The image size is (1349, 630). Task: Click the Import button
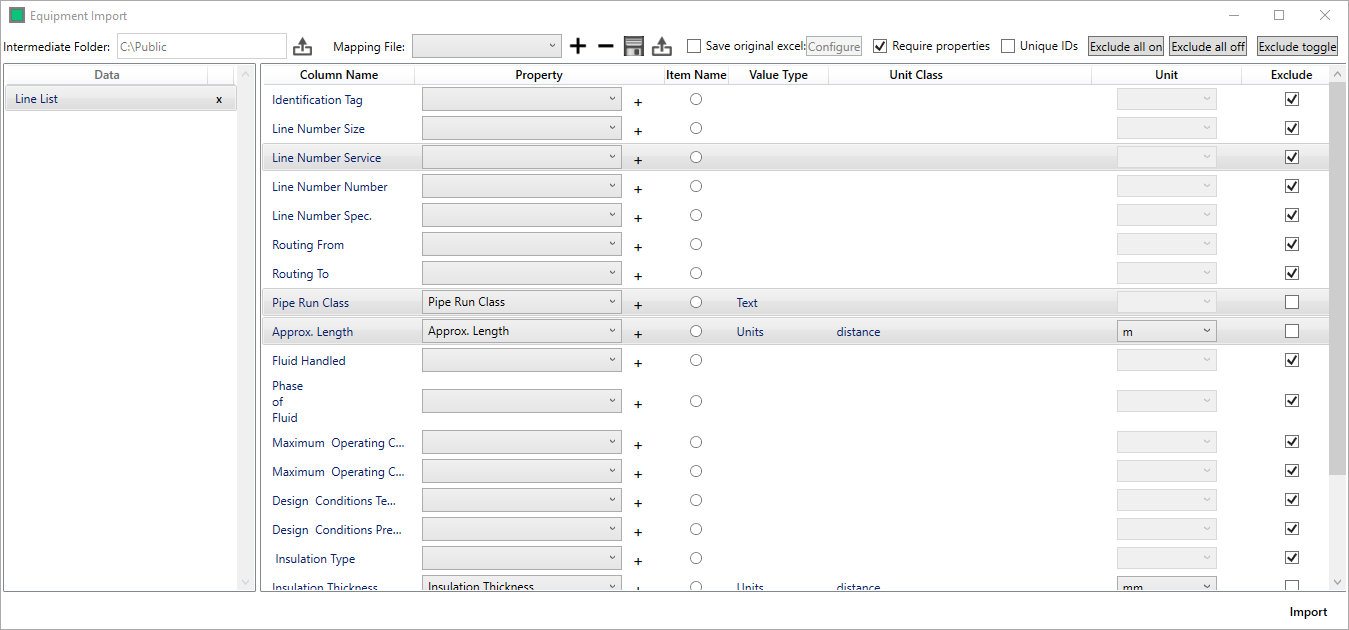1308,612
